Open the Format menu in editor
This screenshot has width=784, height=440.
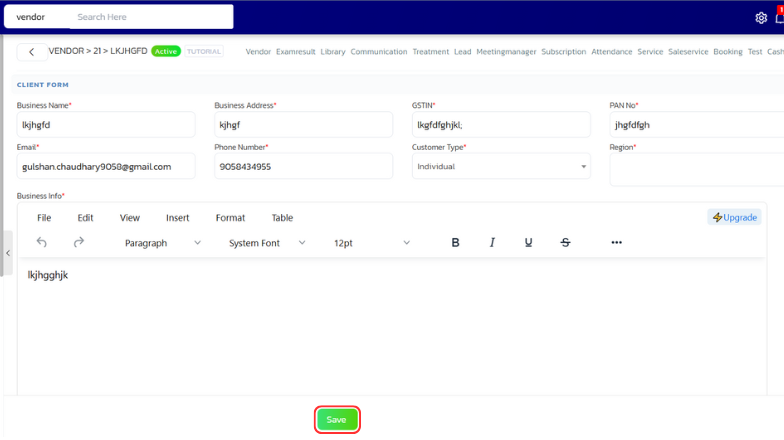tap(230, 218)
